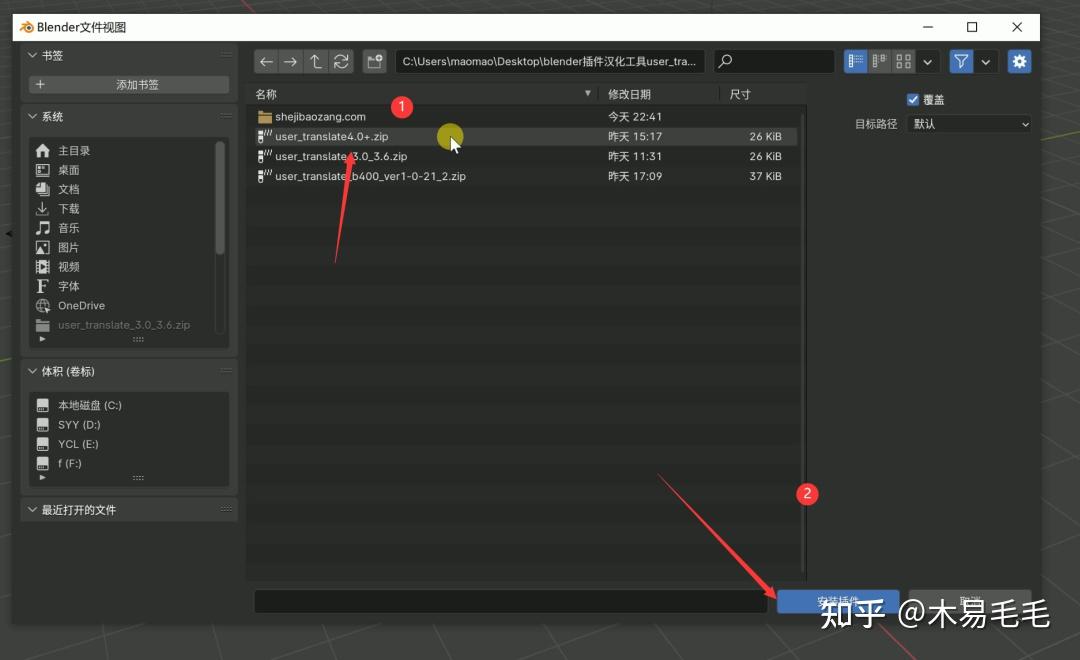1080x660 pixels.
Task: Create a new directory
Action: tap(374, 61)
